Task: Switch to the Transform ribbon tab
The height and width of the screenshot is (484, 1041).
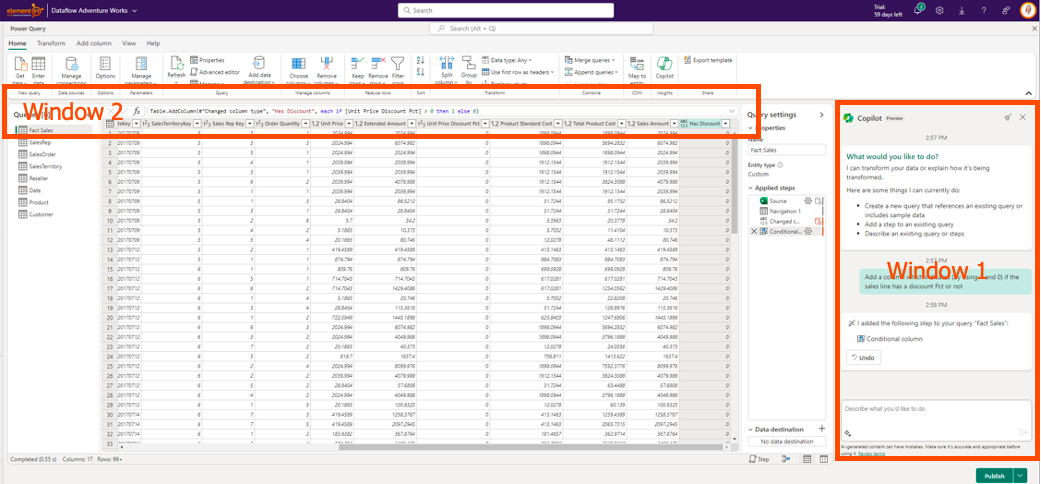Action: [51, 43]
